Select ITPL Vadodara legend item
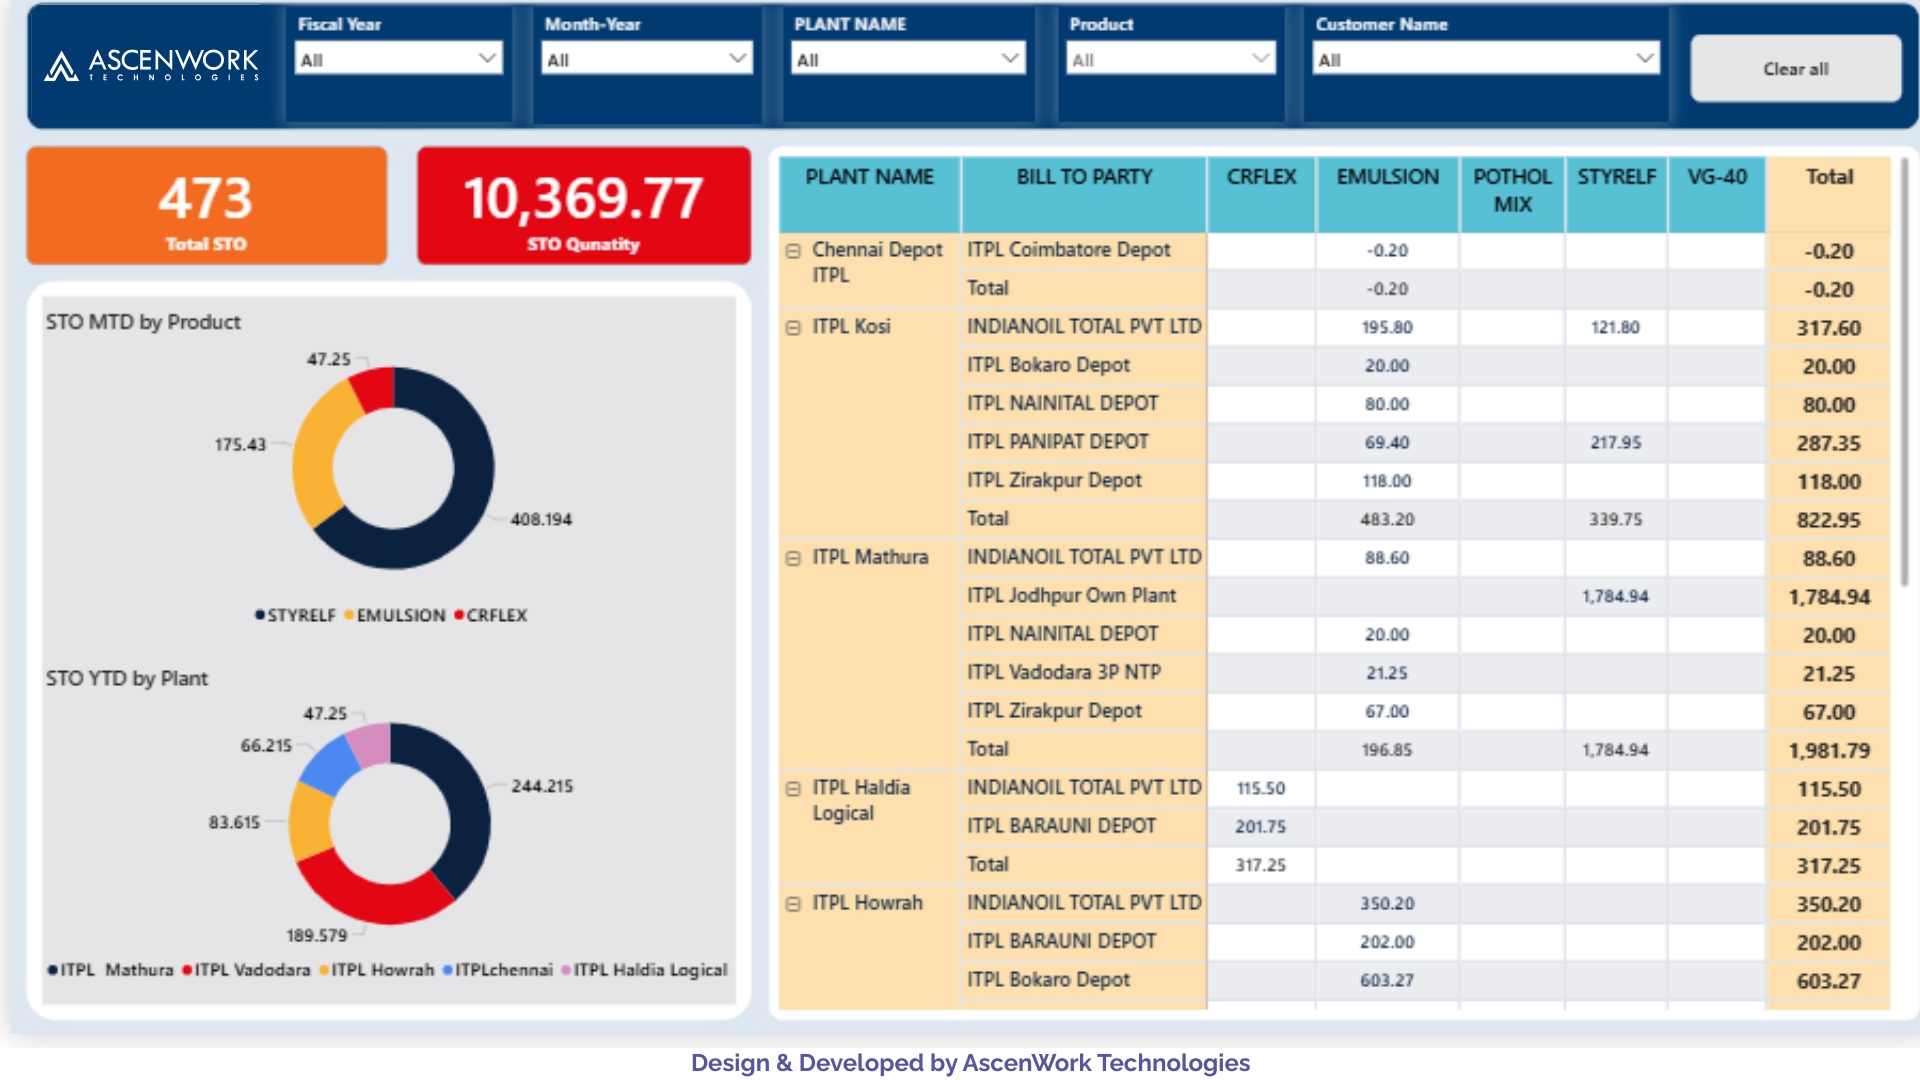This screenshot has height=1080, width=1920. pyautogui.click(x=250, y=970)
